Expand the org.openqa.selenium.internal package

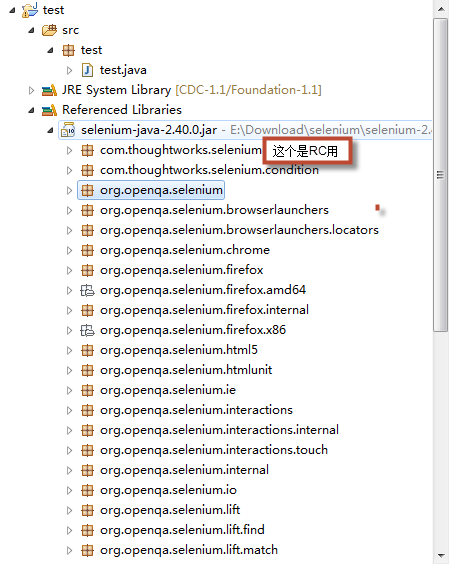pyautogui.click(x=69, y=470)
